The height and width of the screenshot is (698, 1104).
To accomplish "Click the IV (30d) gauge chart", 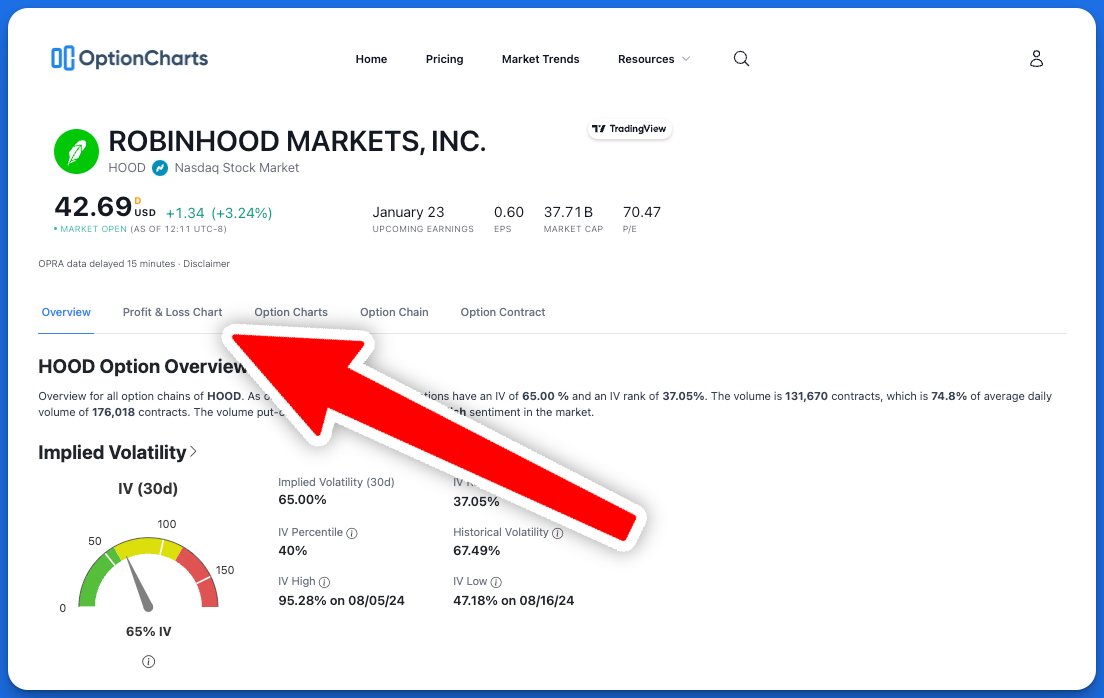I will click(x=148, y=570).
